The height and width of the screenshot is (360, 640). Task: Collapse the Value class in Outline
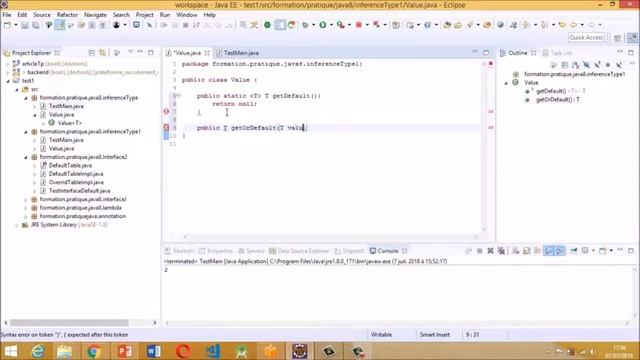[x=506, y=83]
